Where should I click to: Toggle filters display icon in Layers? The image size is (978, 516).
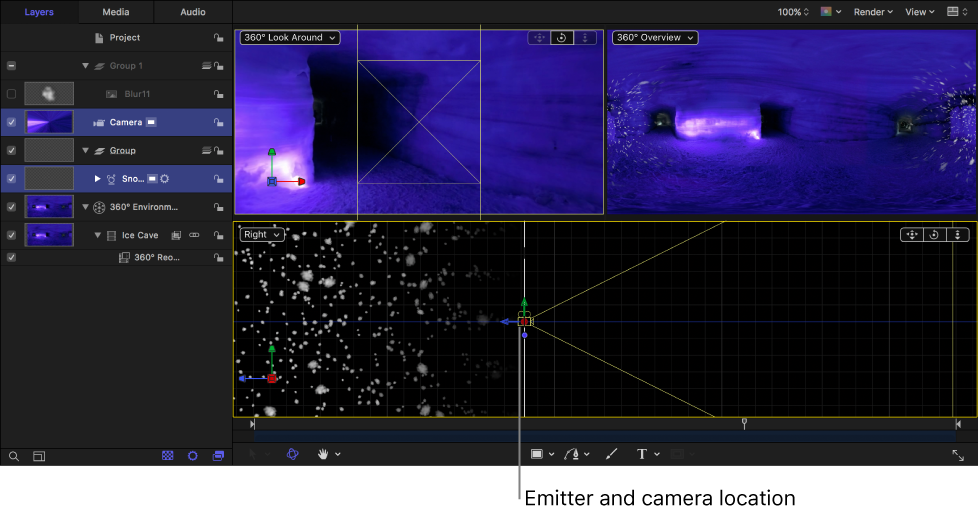coord(218,456)
